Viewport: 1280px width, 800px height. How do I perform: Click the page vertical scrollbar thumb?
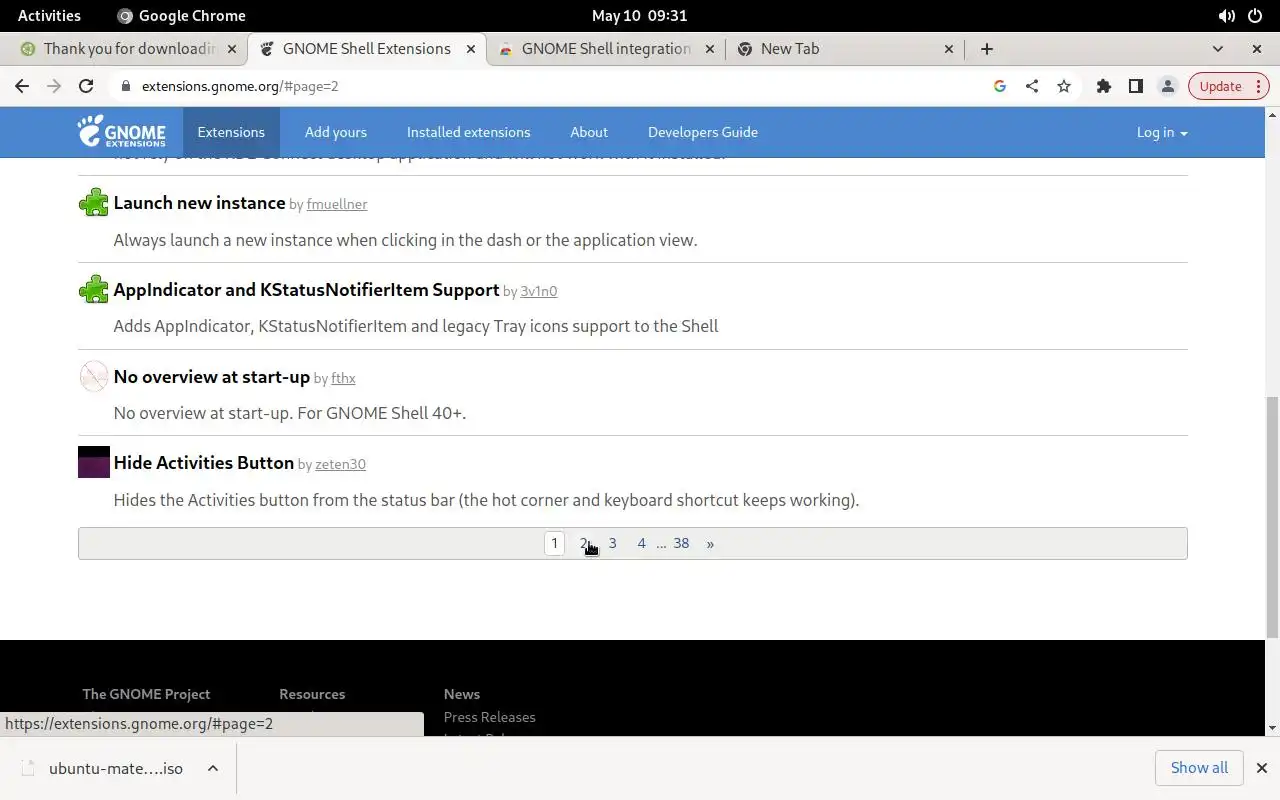[x=1272, y=517]
